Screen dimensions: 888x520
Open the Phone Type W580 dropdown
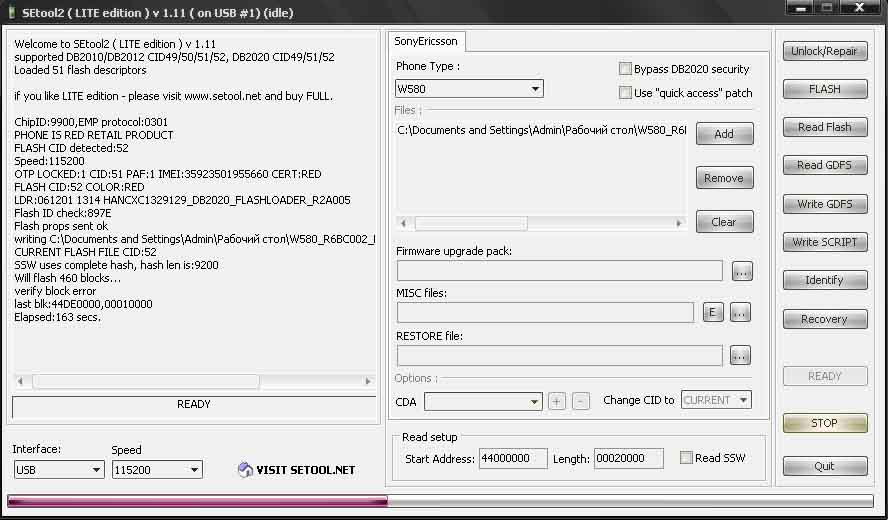pyautogui.click(x=469, y=89)
